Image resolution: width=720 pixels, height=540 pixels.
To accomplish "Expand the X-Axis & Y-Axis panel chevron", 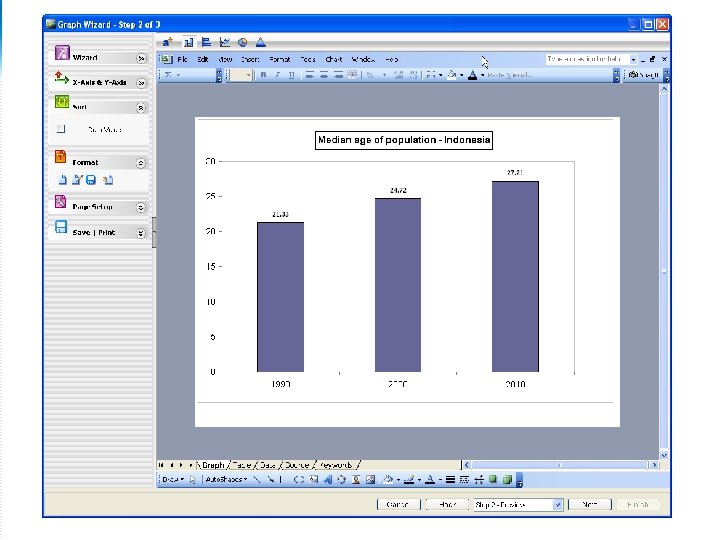I will pyautogui.click(x=141, y=83).
